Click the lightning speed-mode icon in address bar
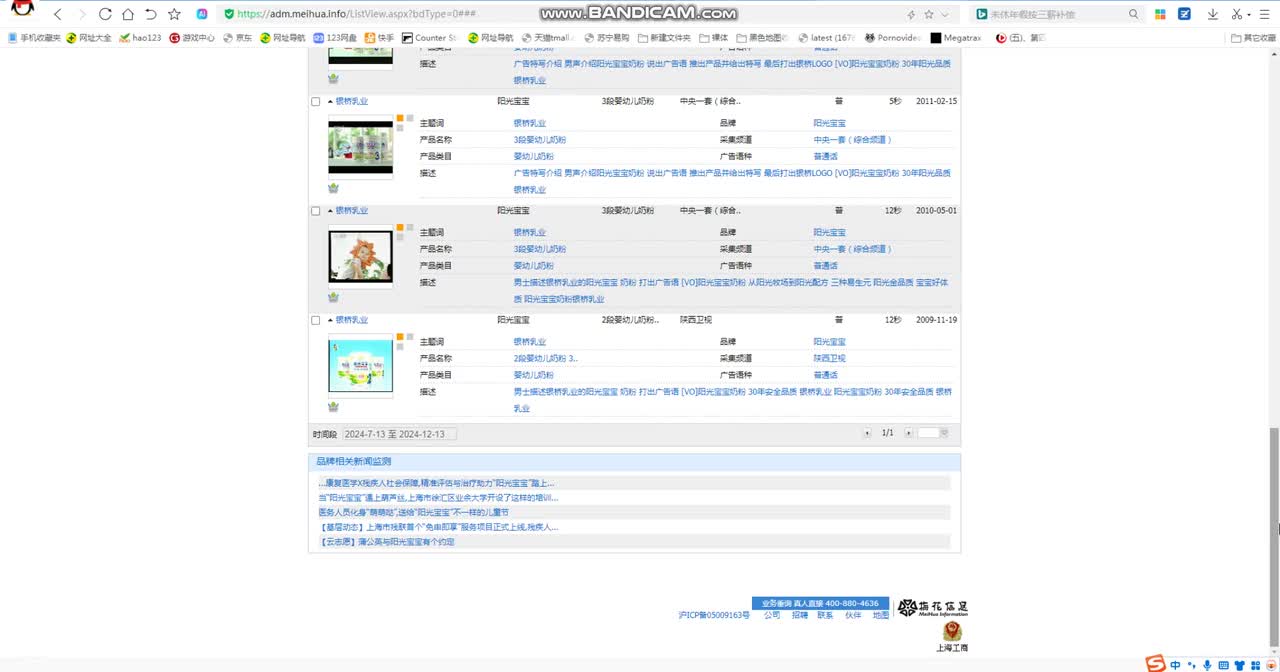Viewport: 1280px width, 672px height. [910, 14]
